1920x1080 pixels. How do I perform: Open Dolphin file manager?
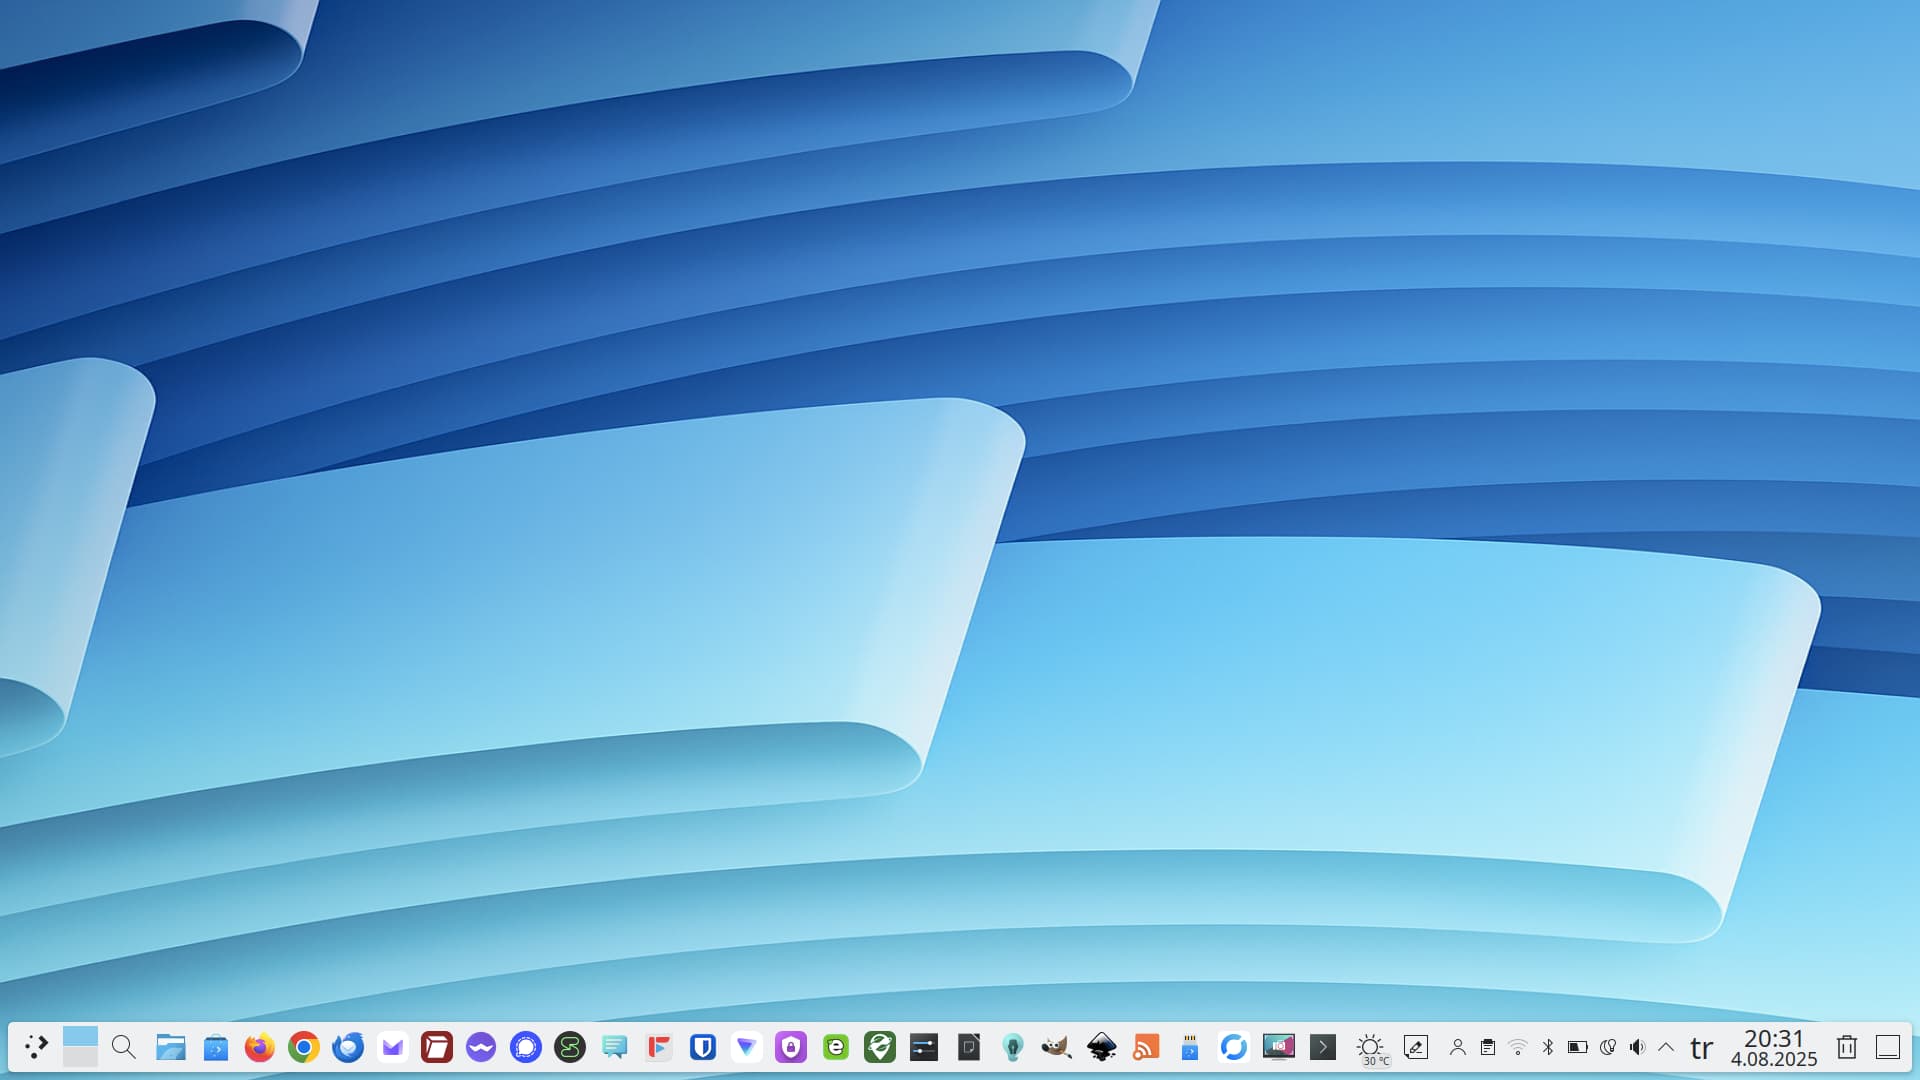171,1047
